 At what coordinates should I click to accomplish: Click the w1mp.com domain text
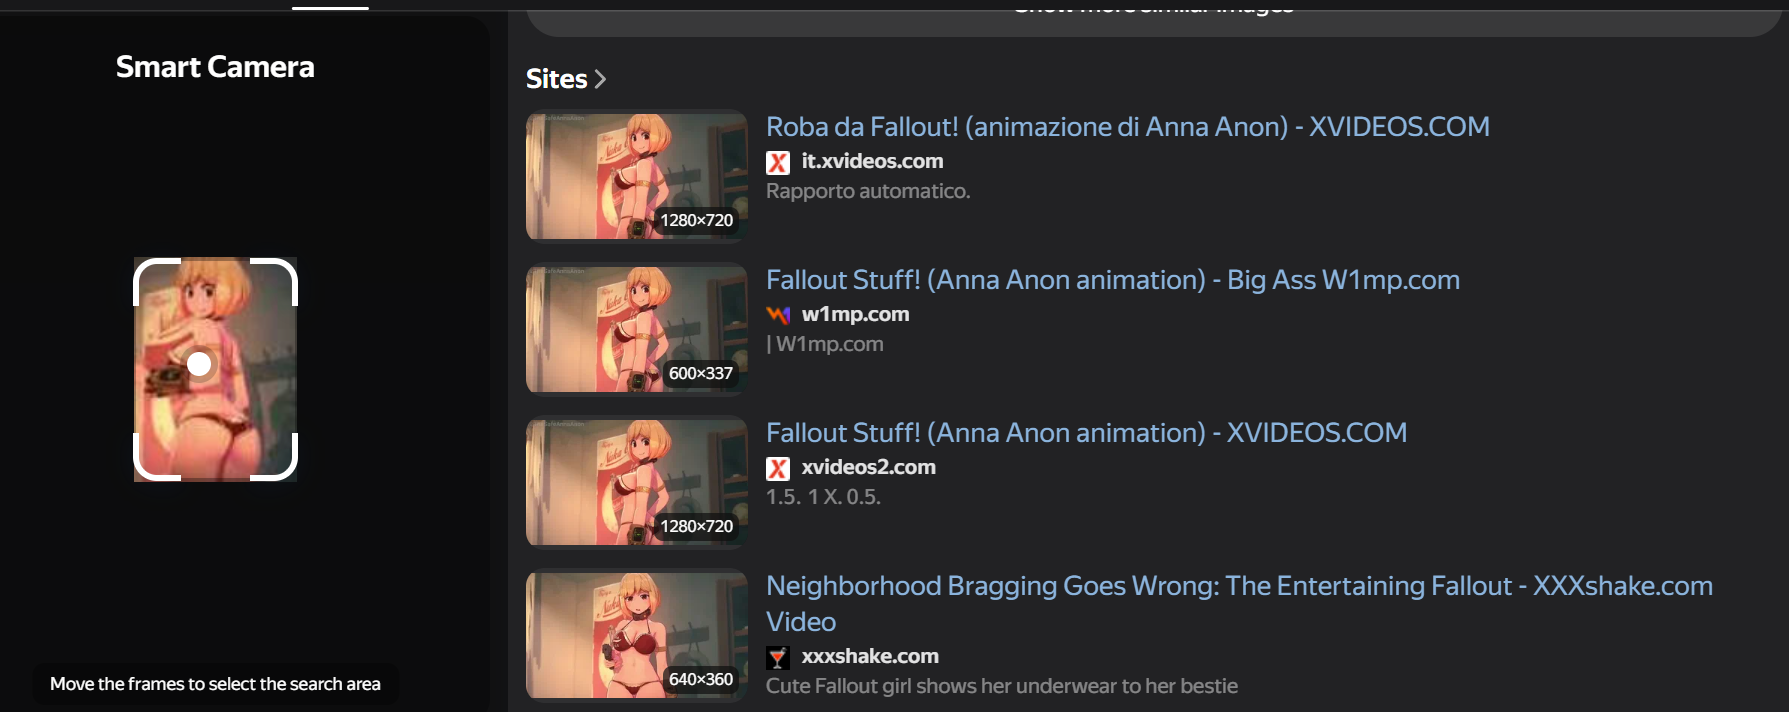tap(855, 314)
